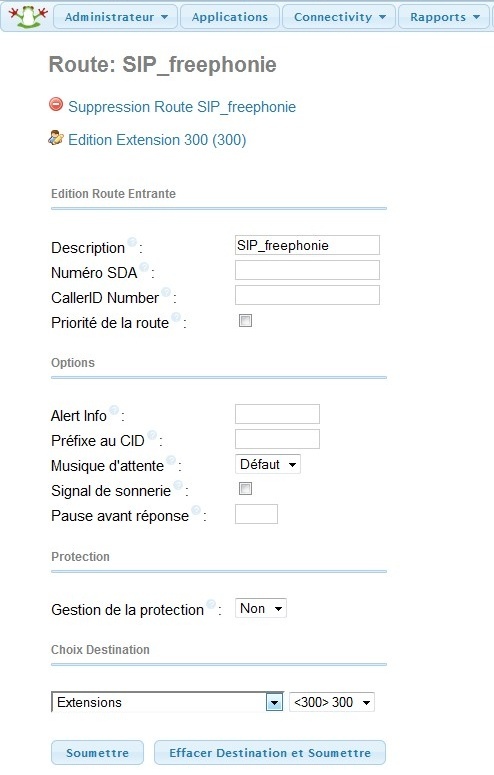Viewport: 494px width, 775px height.
Task: Select the <300> 300 extension dropdown
Action: point(332,702)
